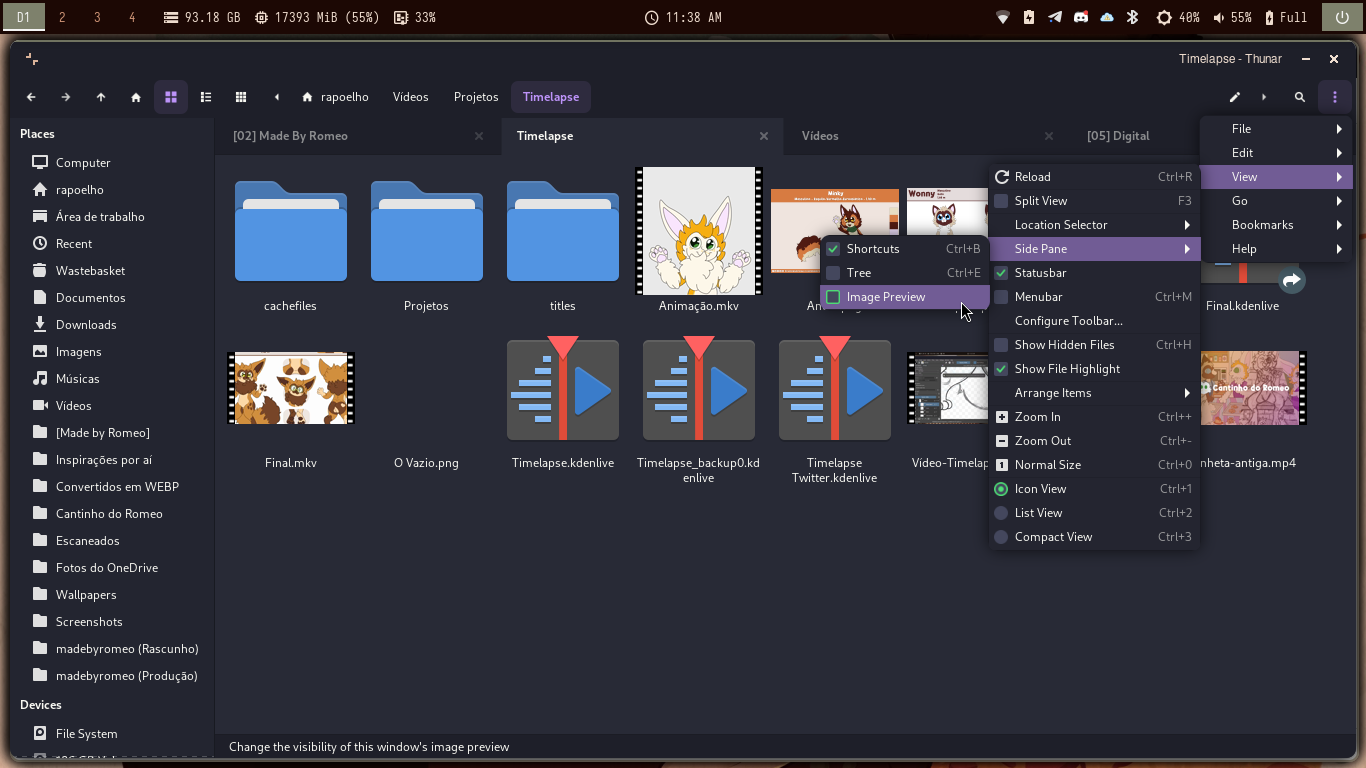Navigate back with the left arrow

coord(31,97)
